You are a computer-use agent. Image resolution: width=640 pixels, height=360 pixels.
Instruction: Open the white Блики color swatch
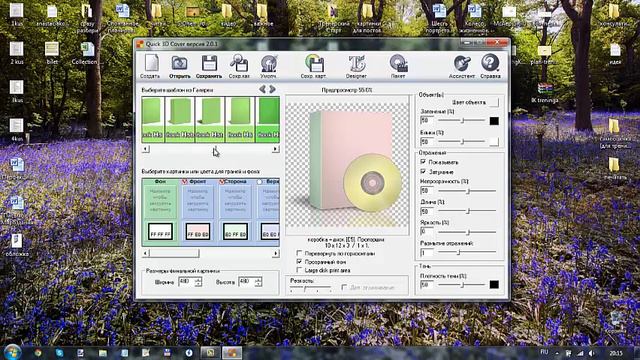(x=494, y=142)
